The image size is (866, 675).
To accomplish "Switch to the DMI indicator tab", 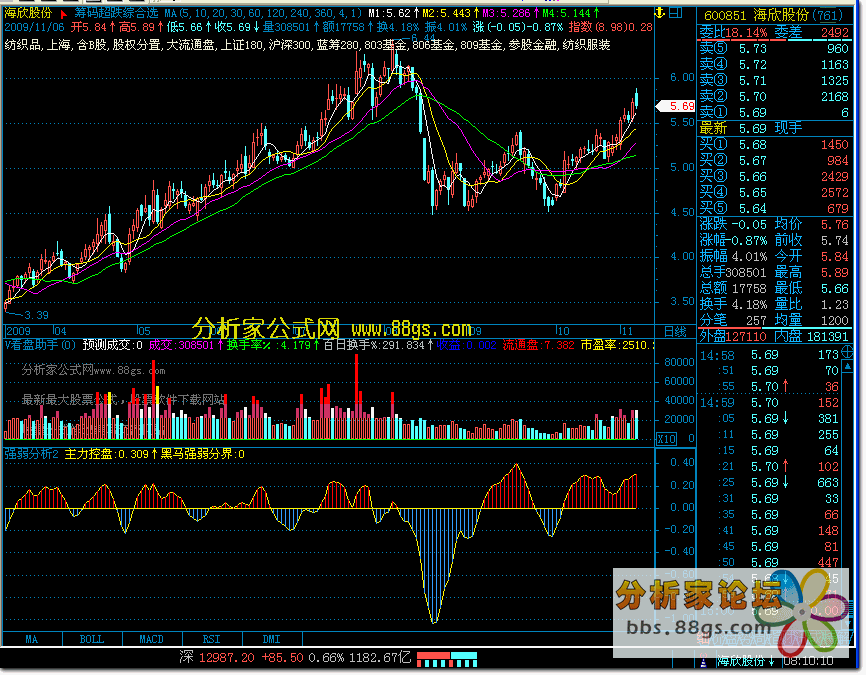I will click(x=272, y=639).
